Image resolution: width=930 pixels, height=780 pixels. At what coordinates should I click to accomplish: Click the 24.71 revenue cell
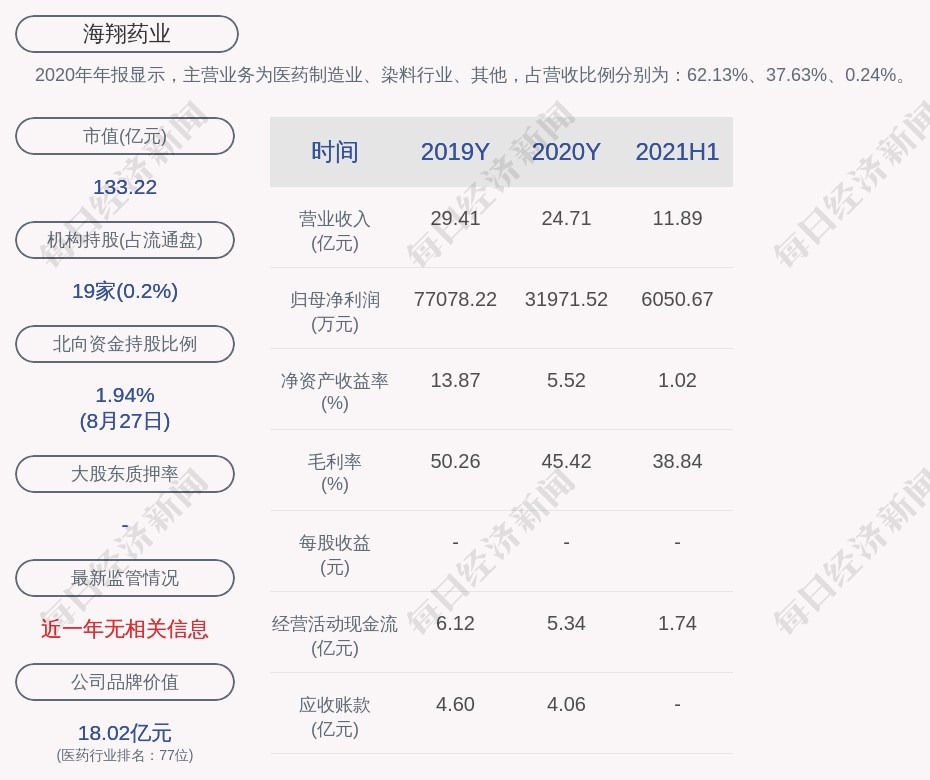click(x=566, y=218)
